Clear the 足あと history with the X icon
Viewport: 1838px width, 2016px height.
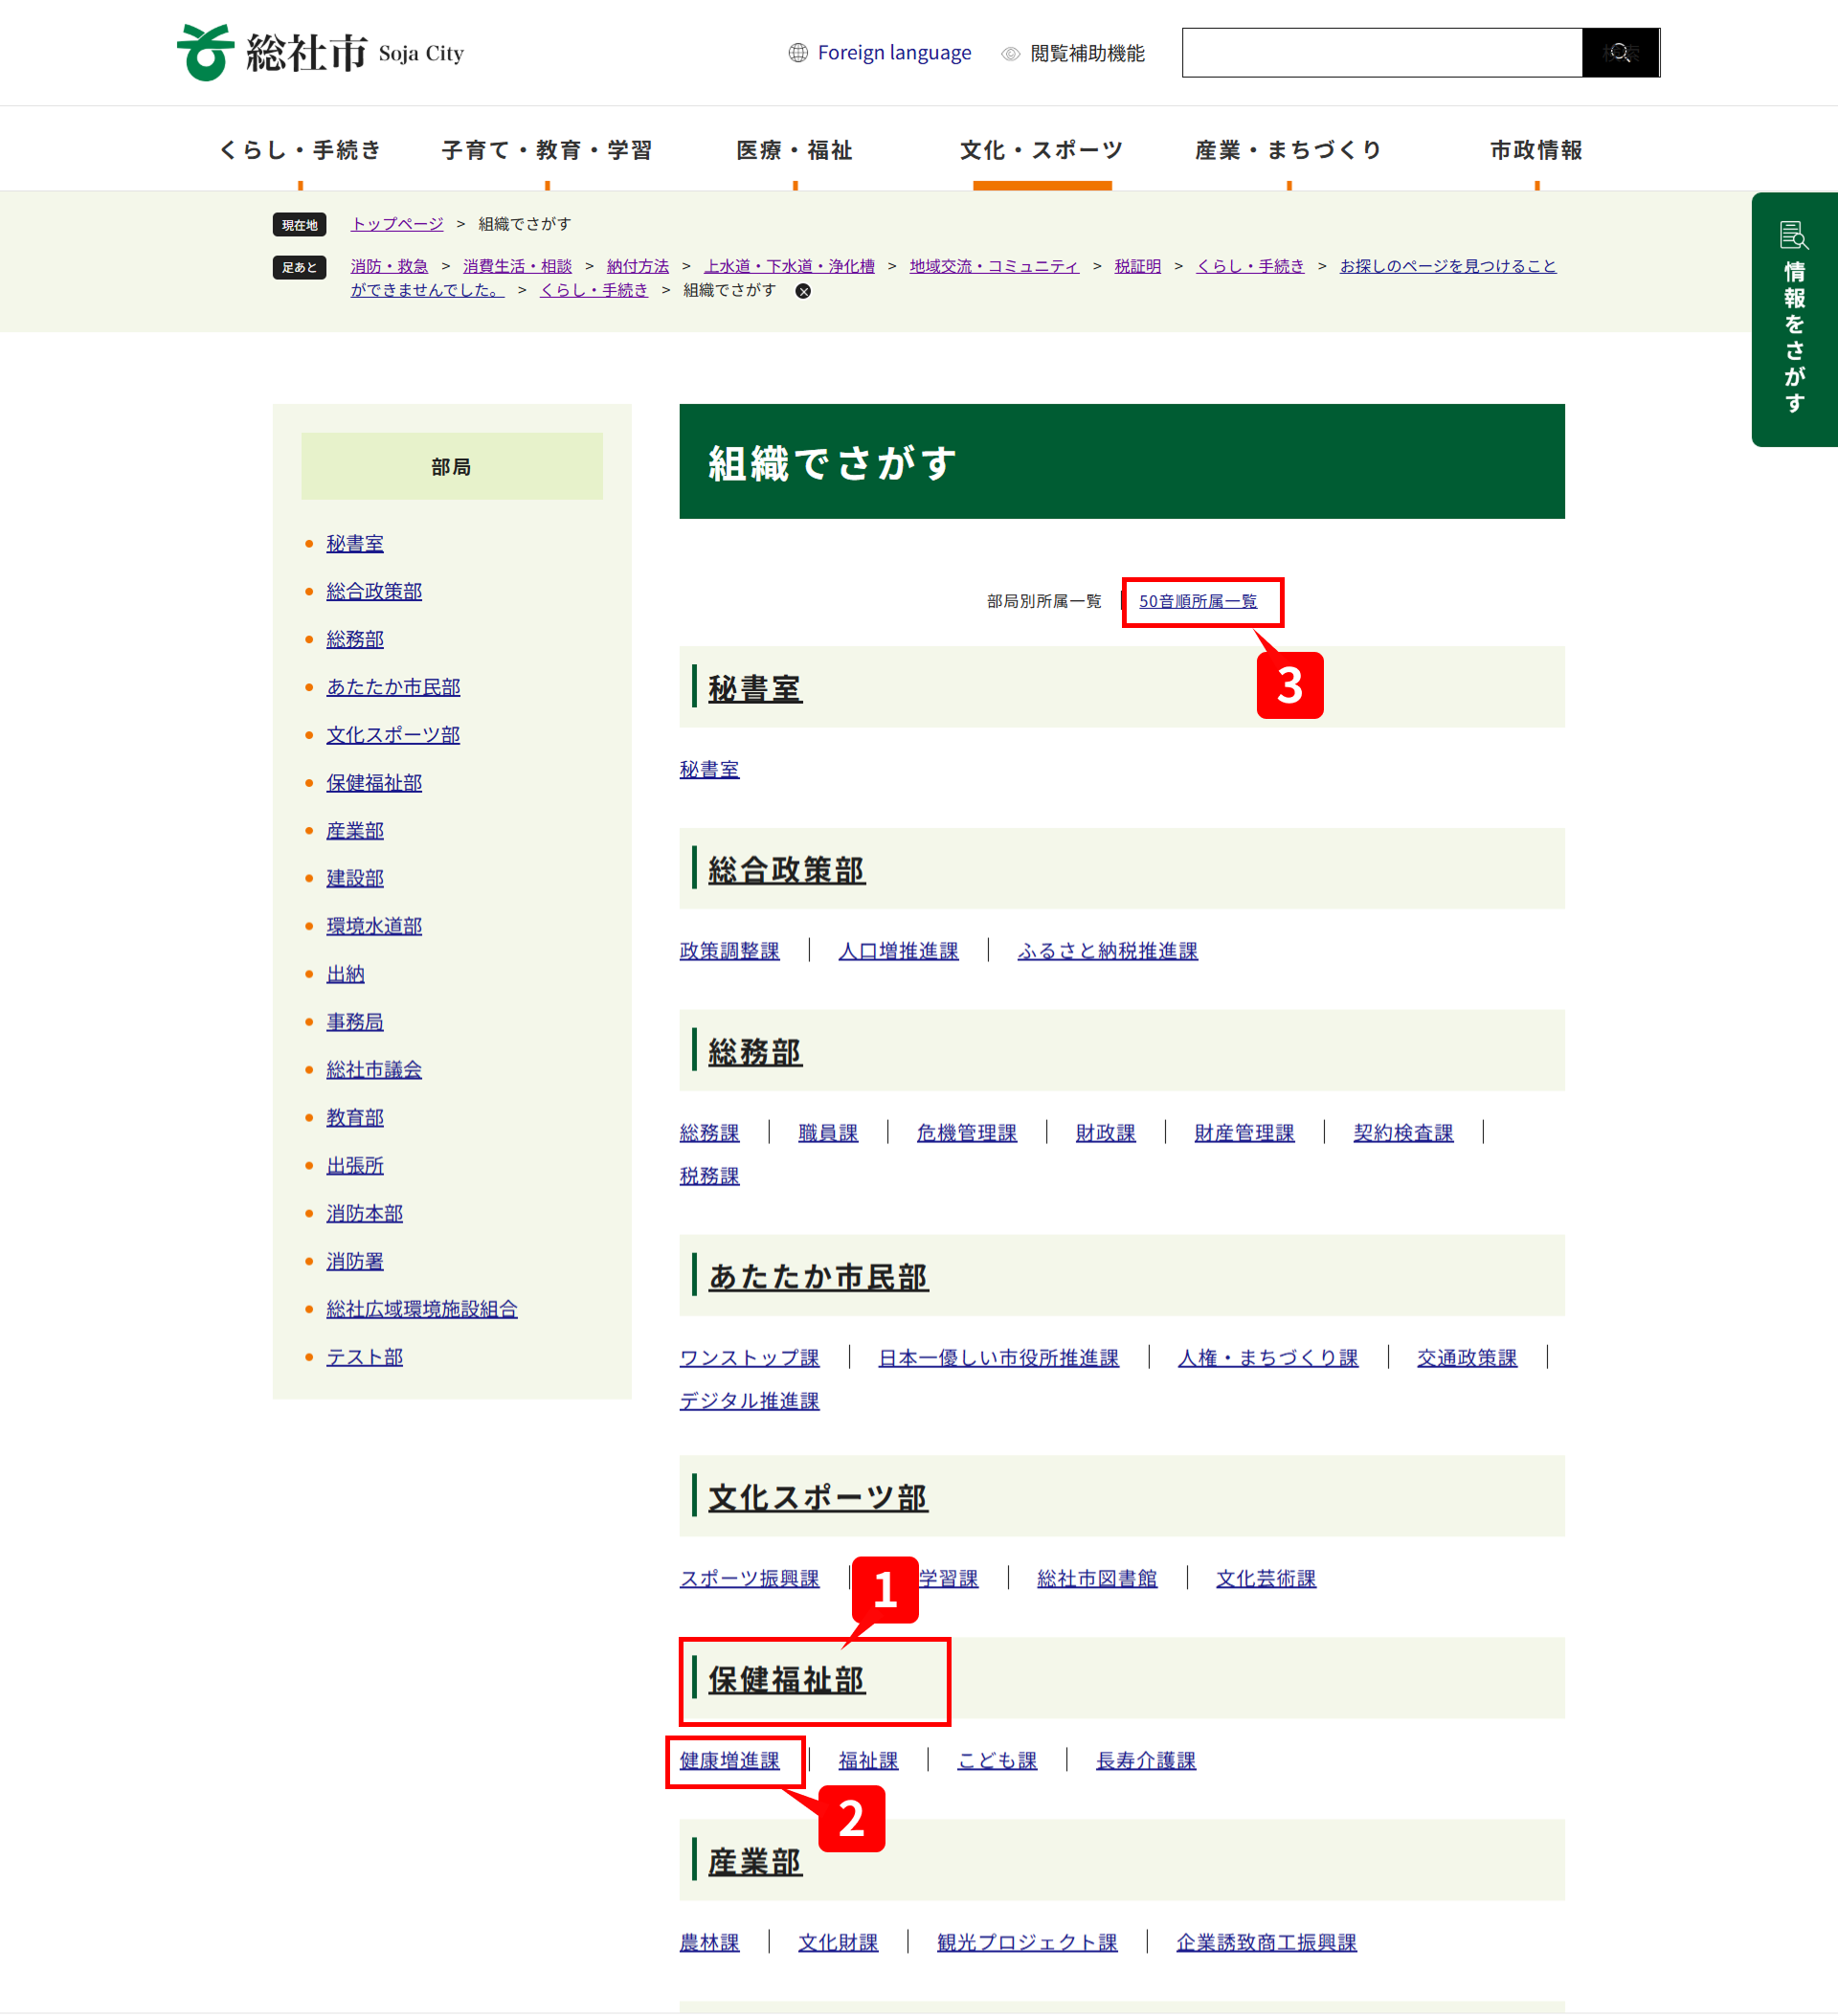[x=803, y=291]
